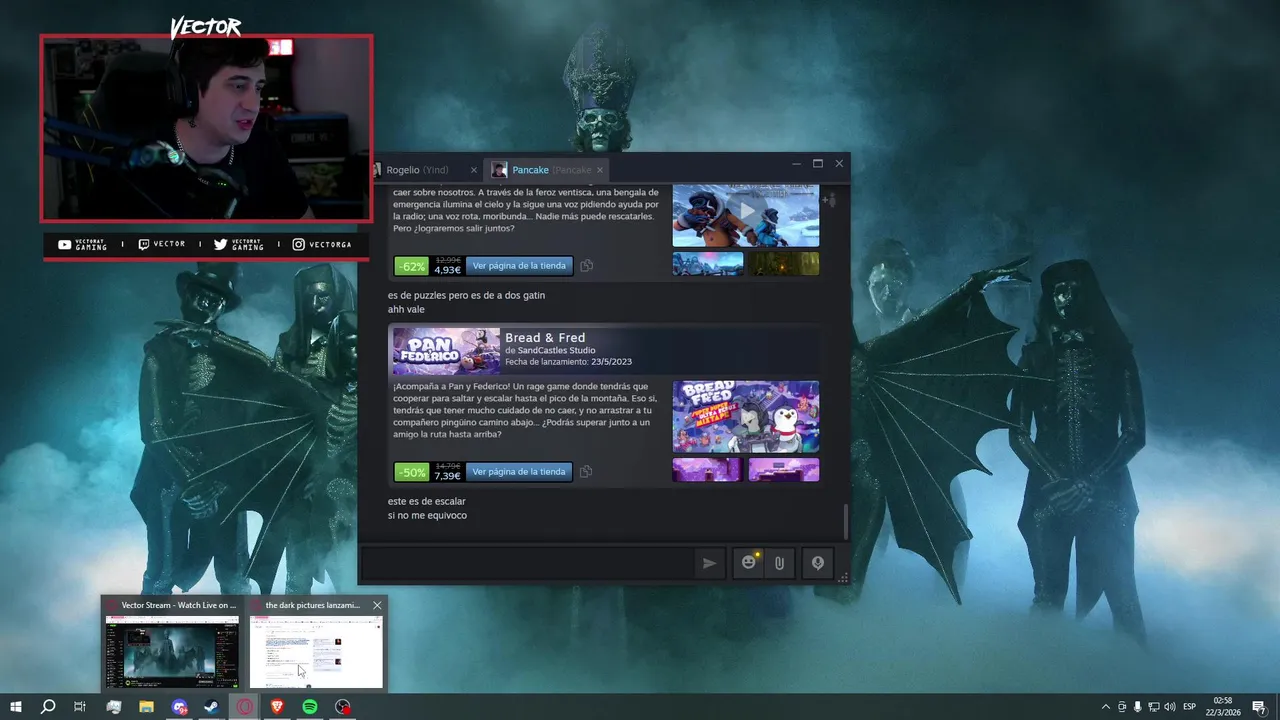Open Discord from the taskbar
1280x720 pixels.
[x=179, y=707]
